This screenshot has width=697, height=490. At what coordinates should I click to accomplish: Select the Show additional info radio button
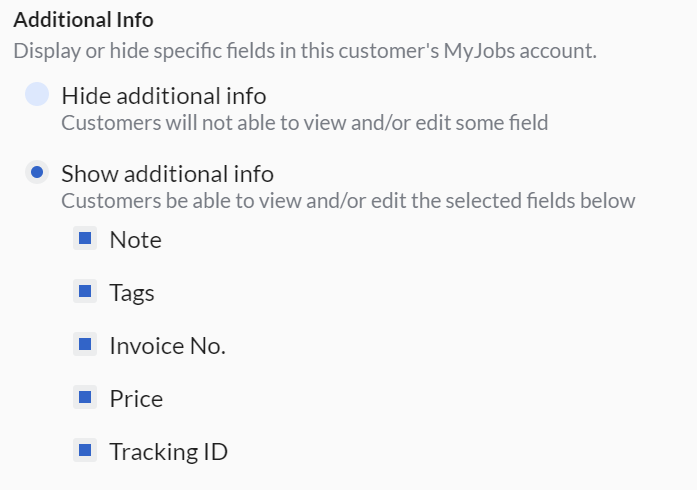(37, 172)
